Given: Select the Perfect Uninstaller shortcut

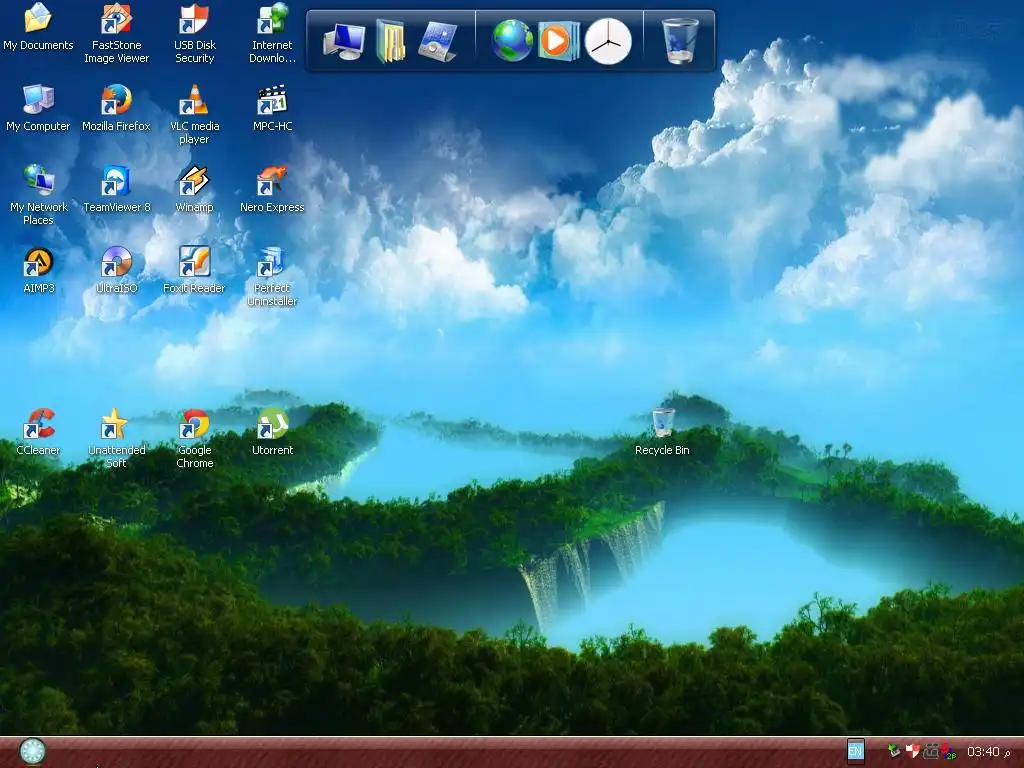Looking at the screenshot, I should (x=272, y=277).
